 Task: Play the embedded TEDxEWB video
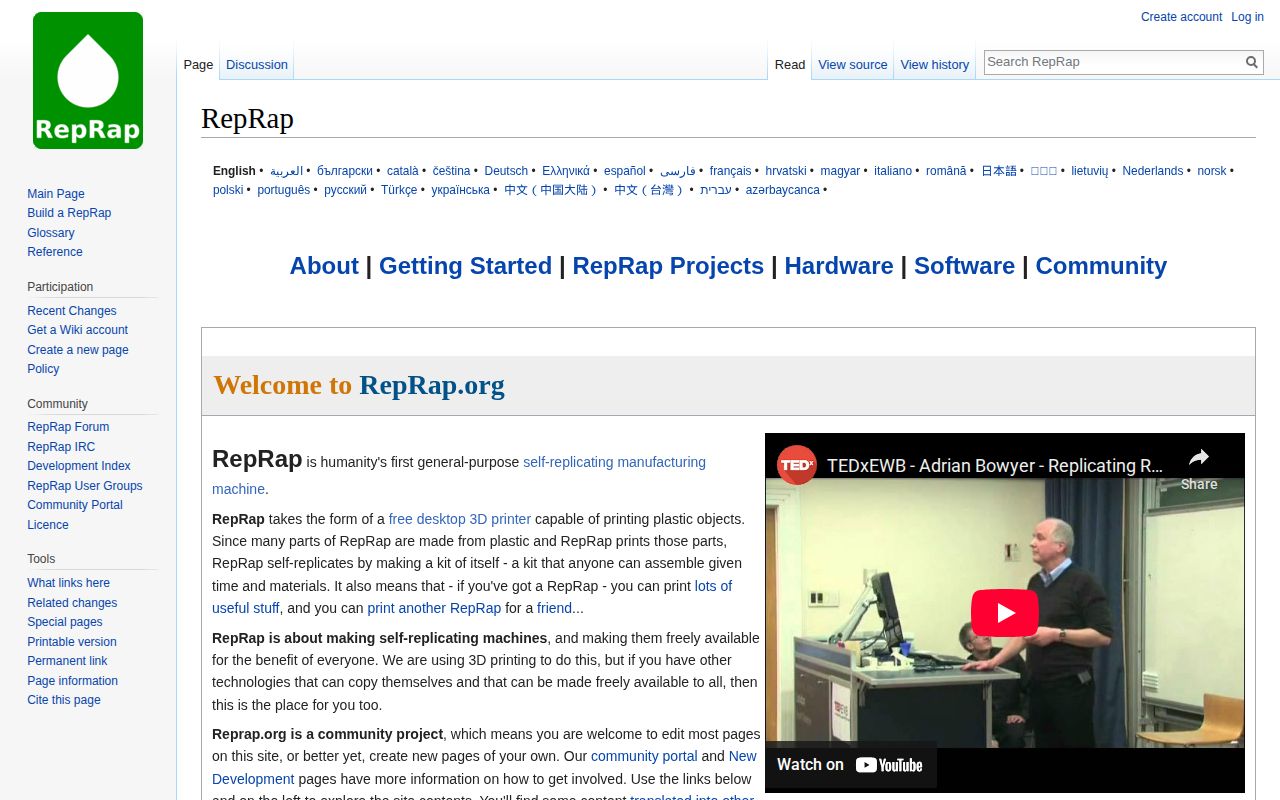1005,612
